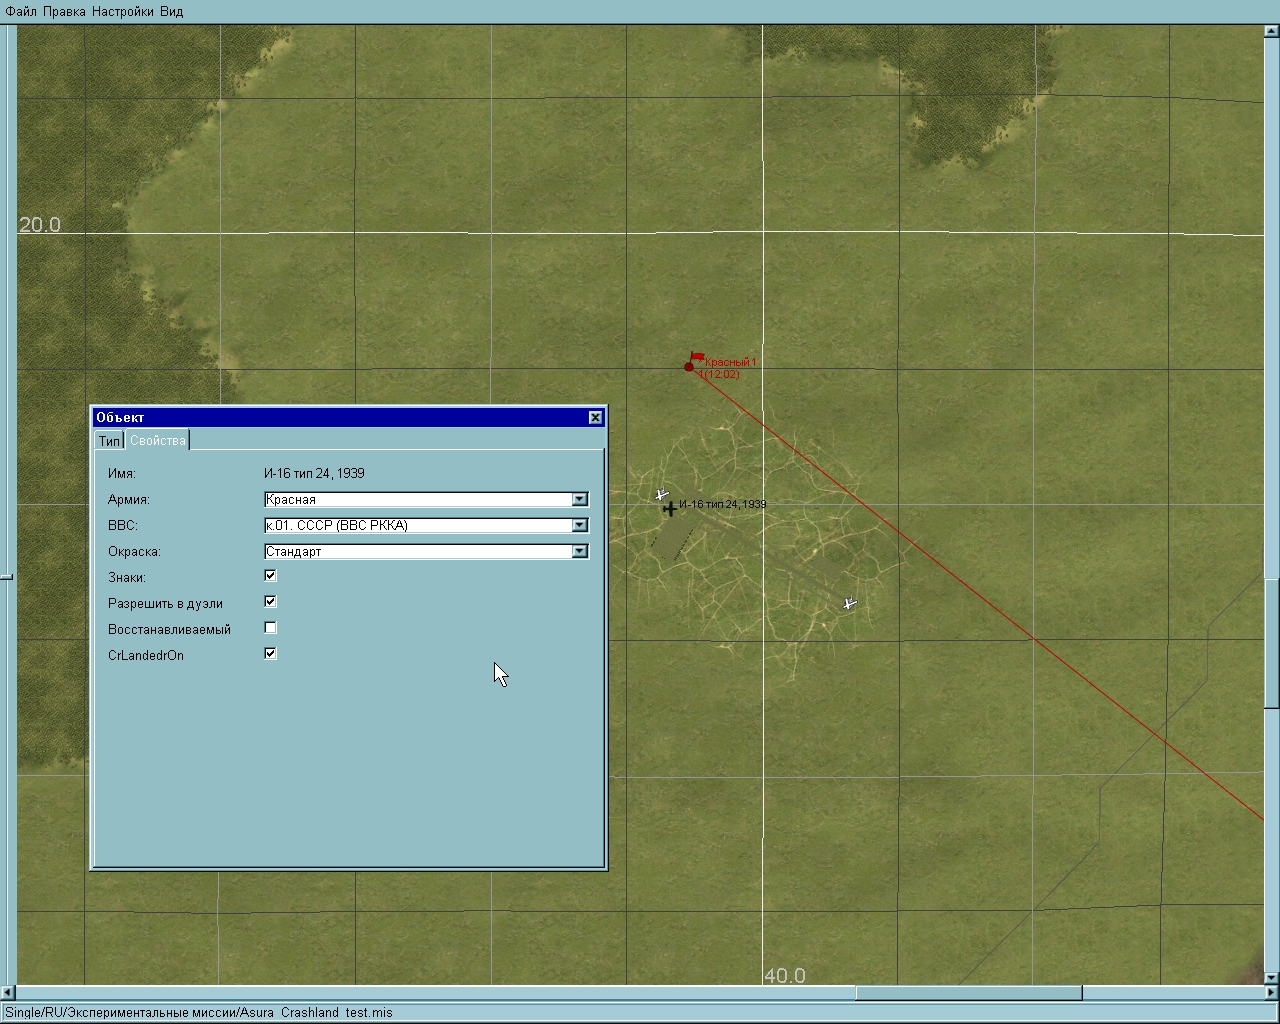The height and width of the screenshot is (1024, 1280).
Task: Select the black I-16 aircraft marker on map
Action: tap(669, 509)
